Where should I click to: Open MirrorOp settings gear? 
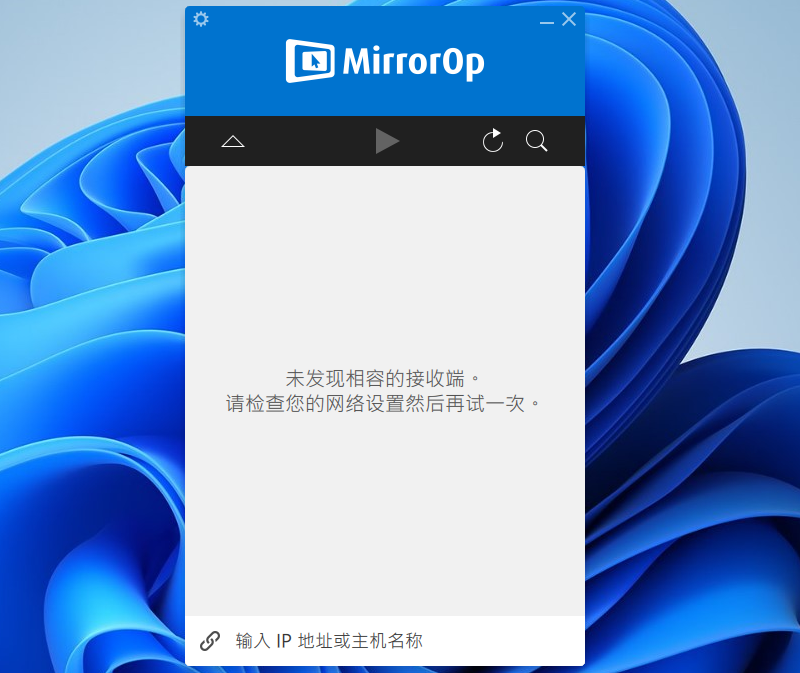tap(201, 19)
